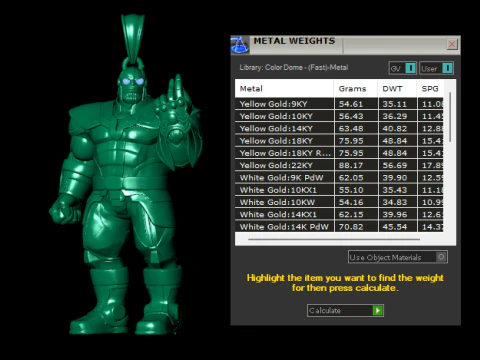Viewport: 480px width, 360px height.
Task: Click the 40.82 DWT value
Action: [x=394, y=129]
